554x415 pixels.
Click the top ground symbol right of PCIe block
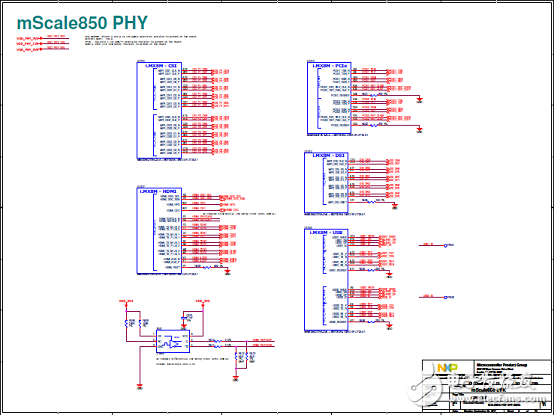coord(420,100)
